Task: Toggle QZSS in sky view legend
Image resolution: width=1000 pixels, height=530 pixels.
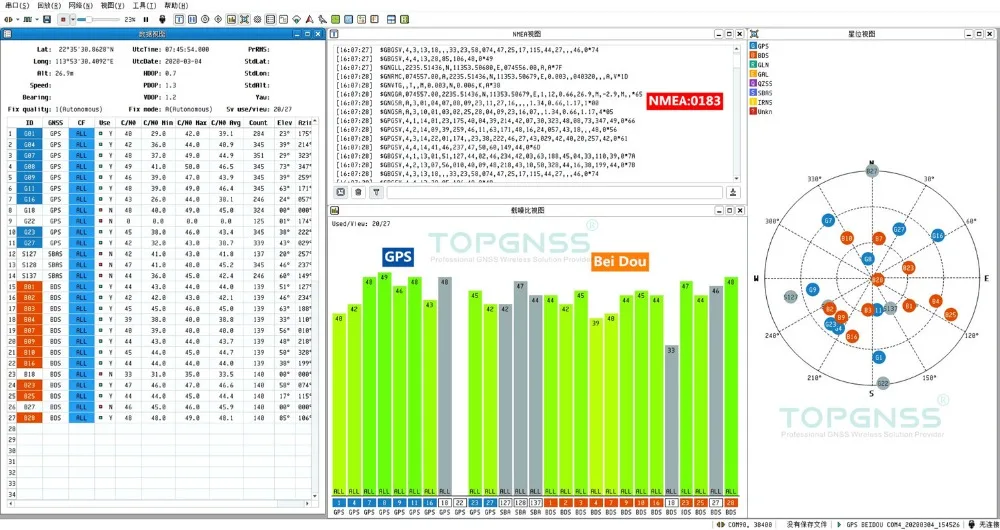Action: point(761,83)
